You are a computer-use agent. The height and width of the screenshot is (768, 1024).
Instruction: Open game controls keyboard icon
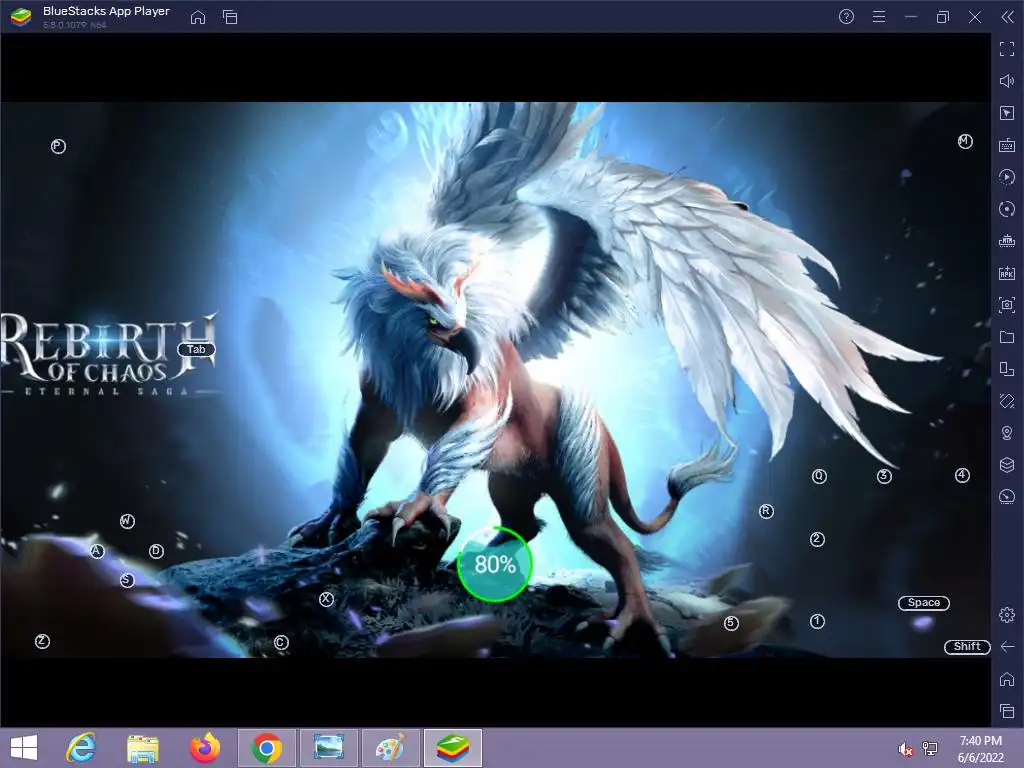coord(1007,145)
